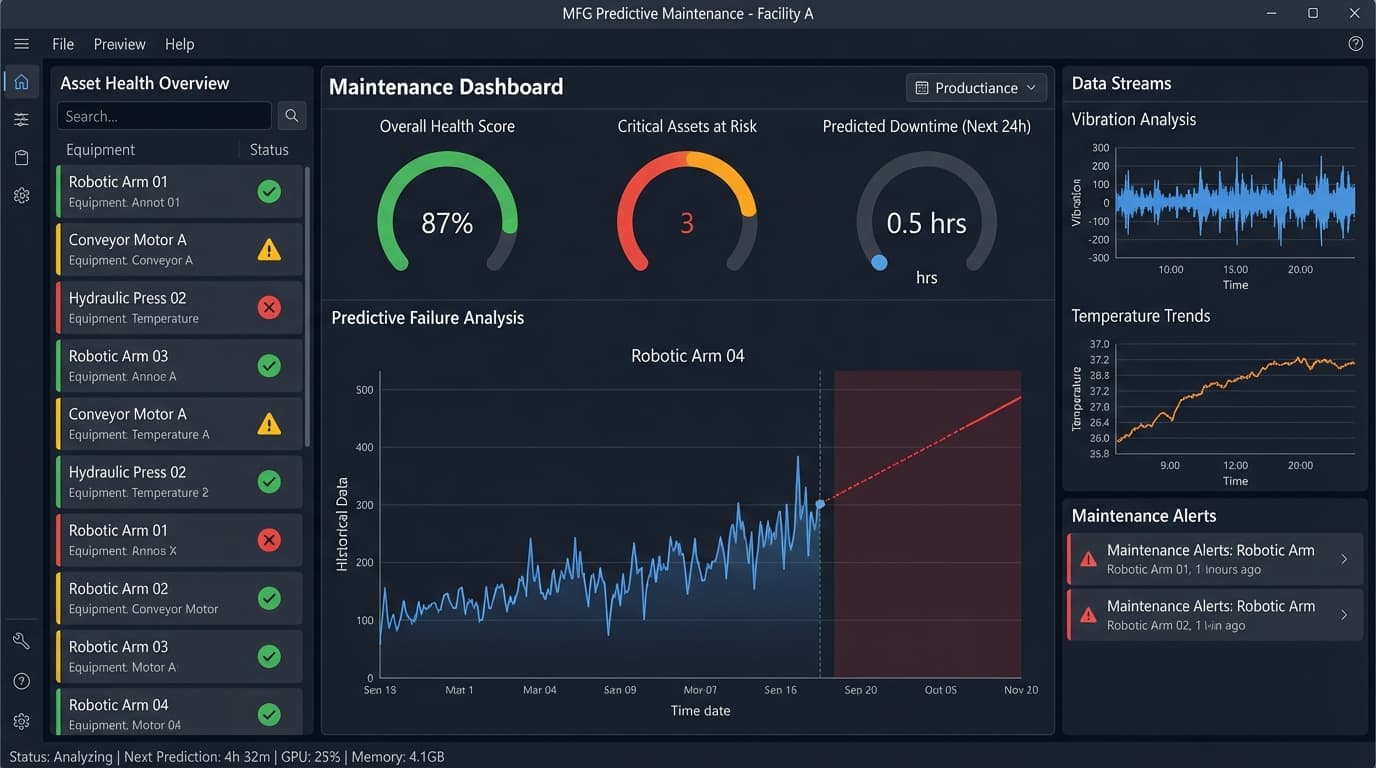Click the Maintenance Dashboard heading
Viewport: 1376px width, 768px height.
[x=446, y=87]
